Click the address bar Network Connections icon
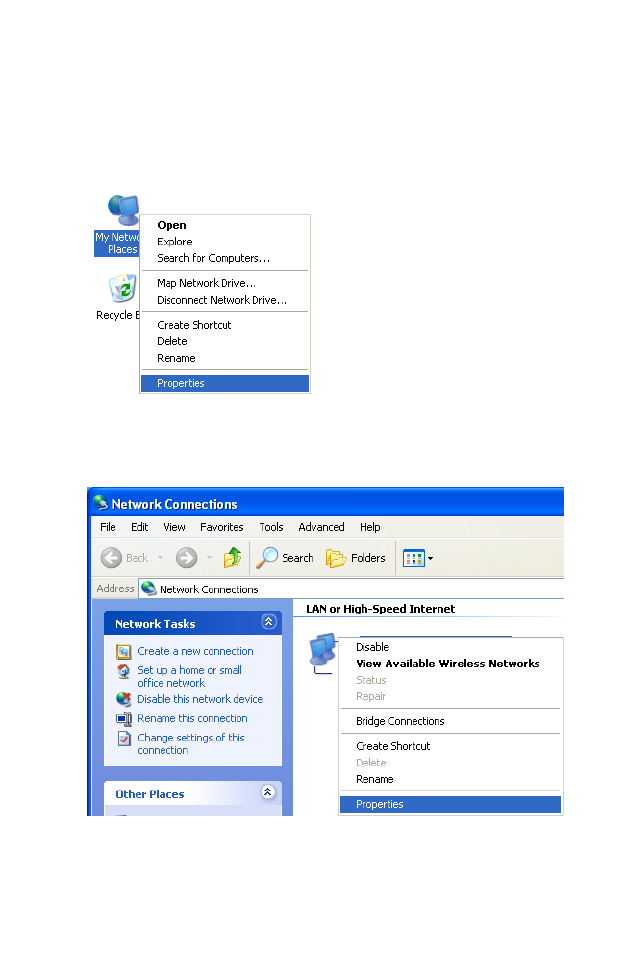 [x=148, y=588]
